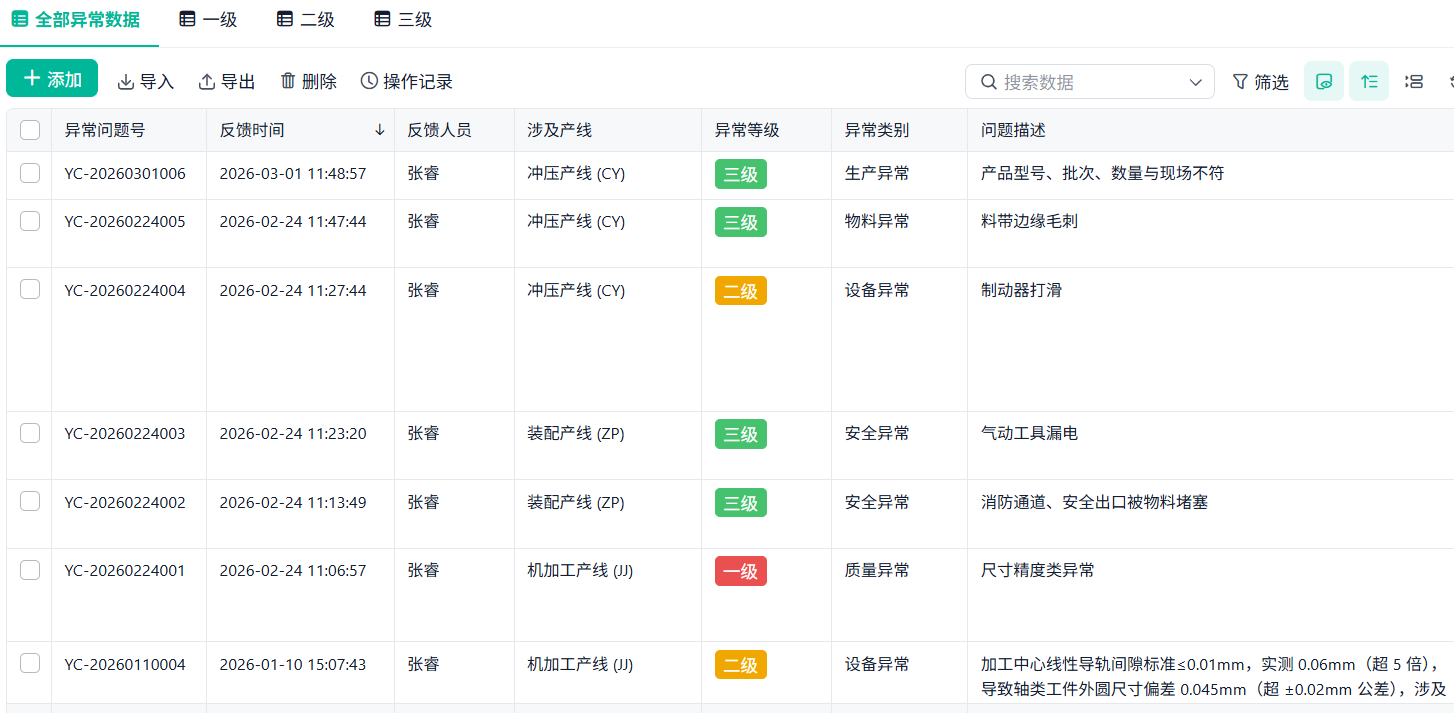This screenshot has width=1454, height=713.
Task: Click the descending arrow on 反馈时间
Action: pos(380,130)
